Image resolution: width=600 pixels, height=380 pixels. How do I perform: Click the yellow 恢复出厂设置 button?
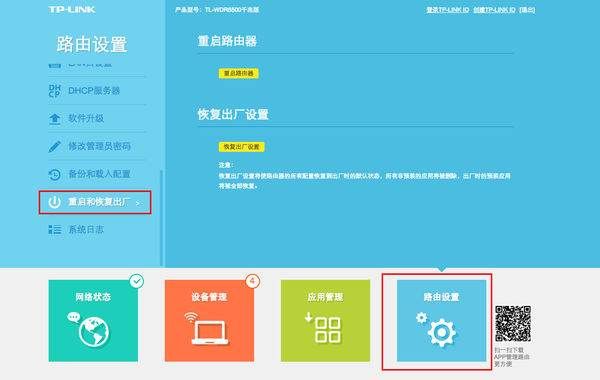[x=241, y=147]
